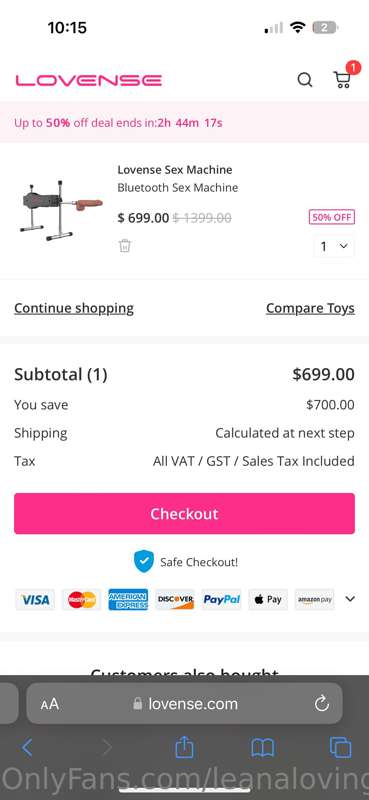Reload the page with refresh icon
Screen dimensions: 369x800
click(322, 704)
